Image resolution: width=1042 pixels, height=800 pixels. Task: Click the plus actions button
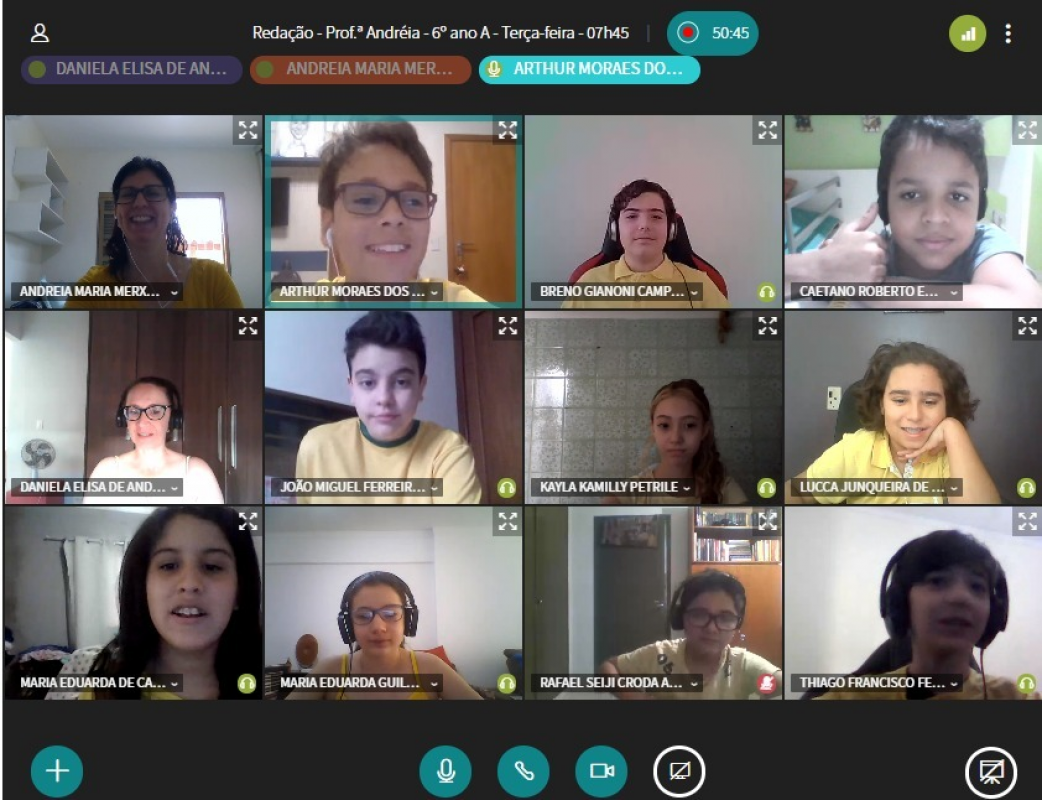(57, 771)
